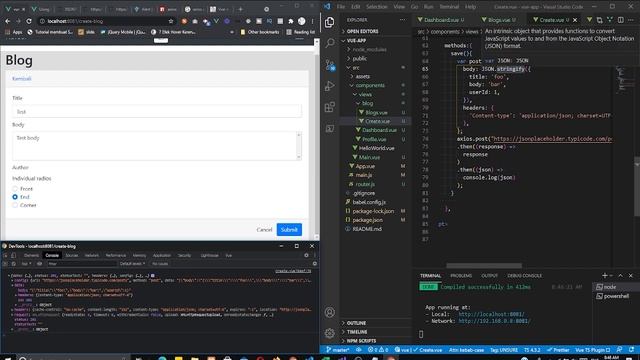Image resolution: width=640 pixels, height=360 pixels.
Task: Open the Chrome extensions puzzle icon
Action: pos(291,21)
